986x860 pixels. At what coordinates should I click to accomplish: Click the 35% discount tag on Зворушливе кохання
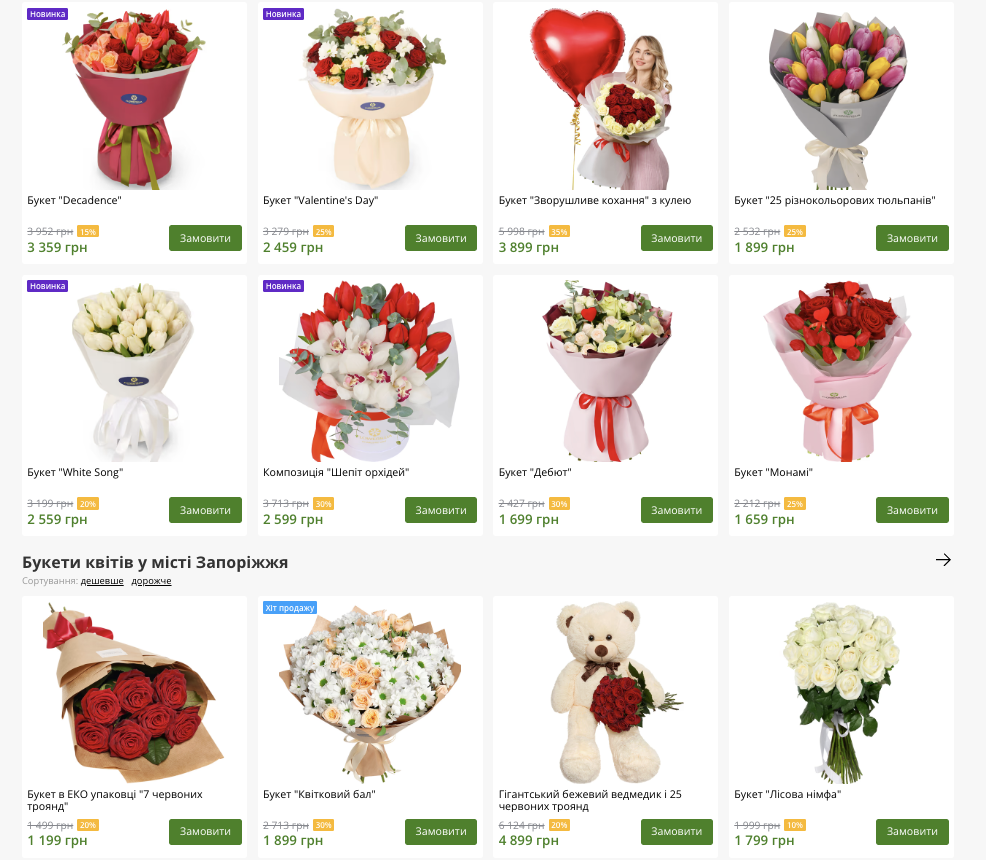[x=559, y=231]
